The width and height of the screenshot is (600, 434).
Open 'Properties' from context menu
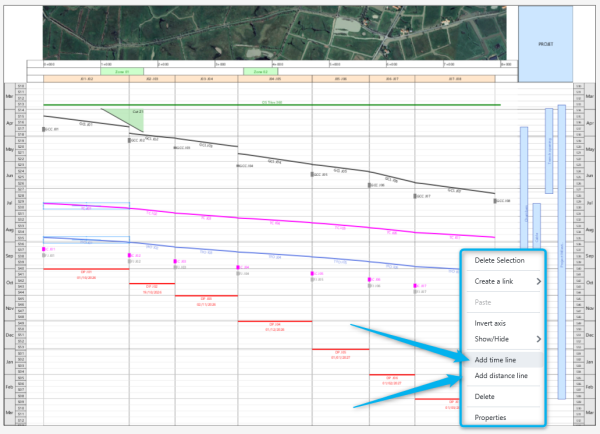pos(491,417)
